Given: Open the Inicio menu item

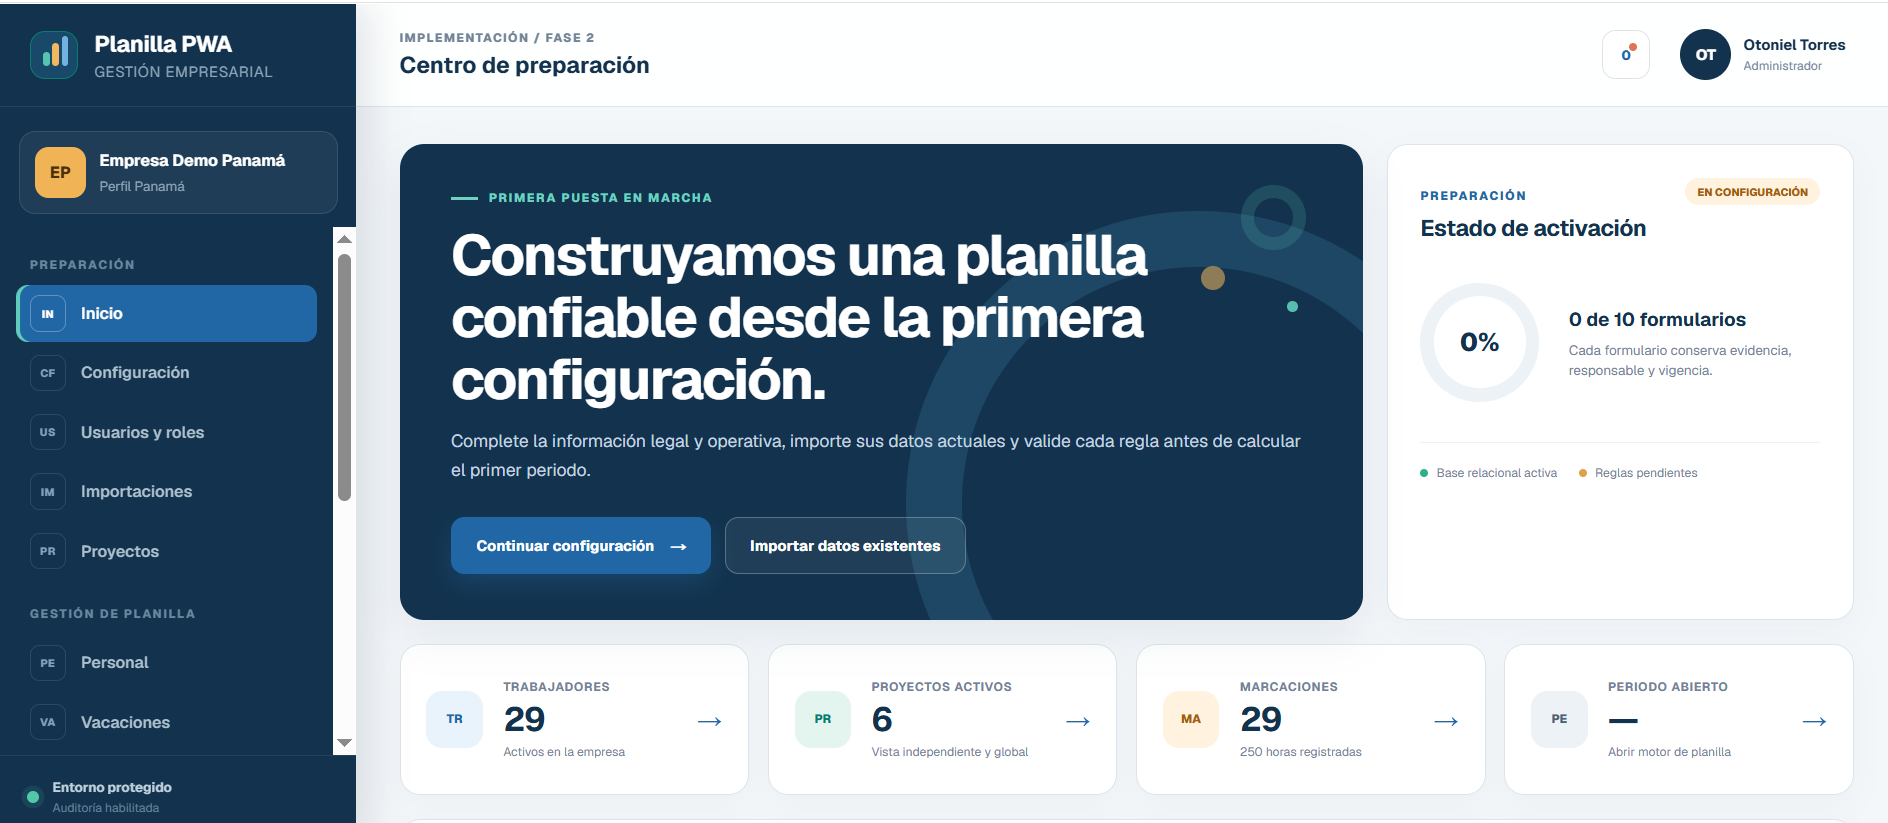Looking at the screenshot, I should 167,314.
